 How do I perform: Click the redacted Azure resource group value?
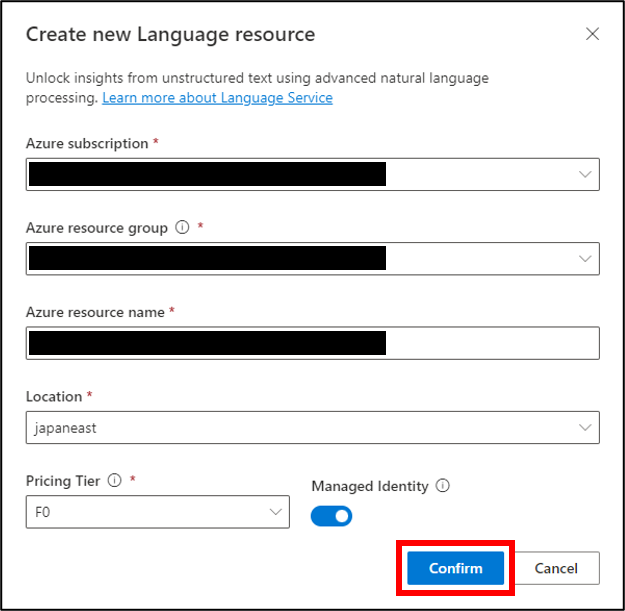[x=207, y=258]
